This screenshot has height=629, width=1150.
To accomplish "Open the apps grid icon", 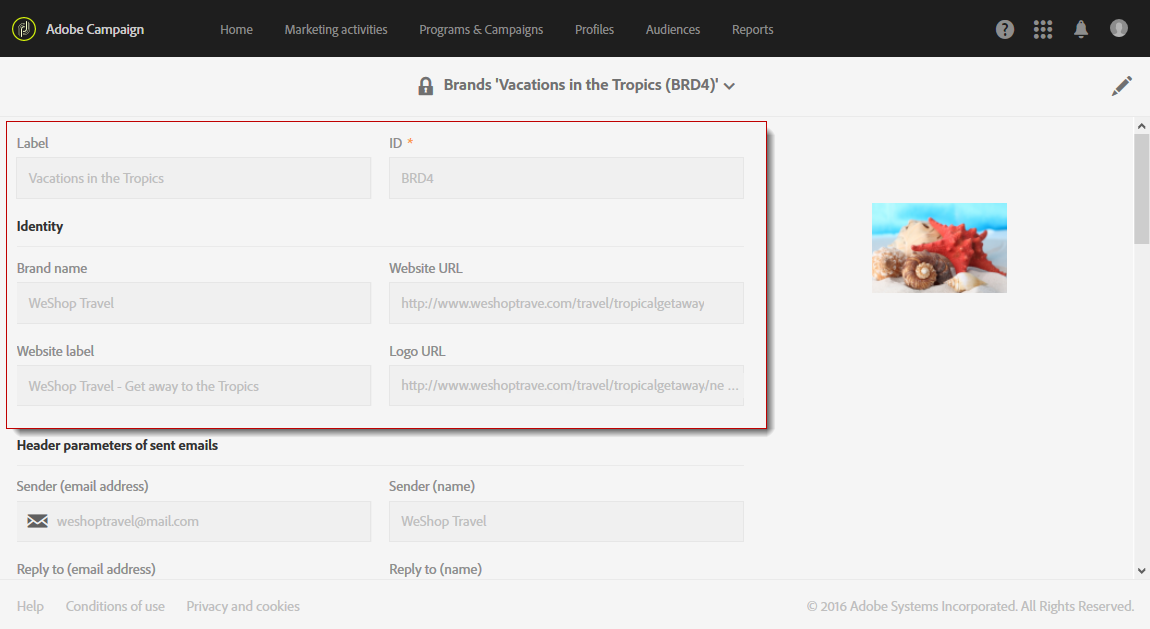I will tap(1043, 29).
